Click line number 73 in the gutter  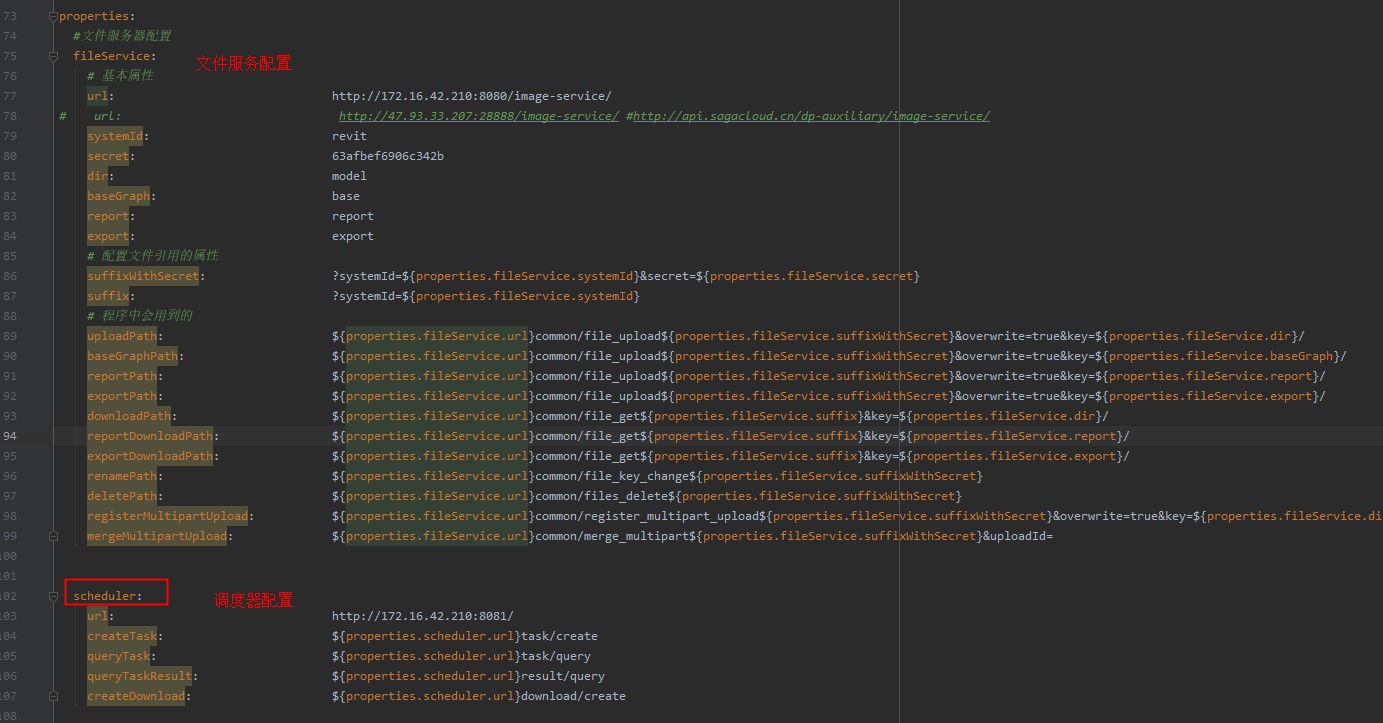coord(10,16)
